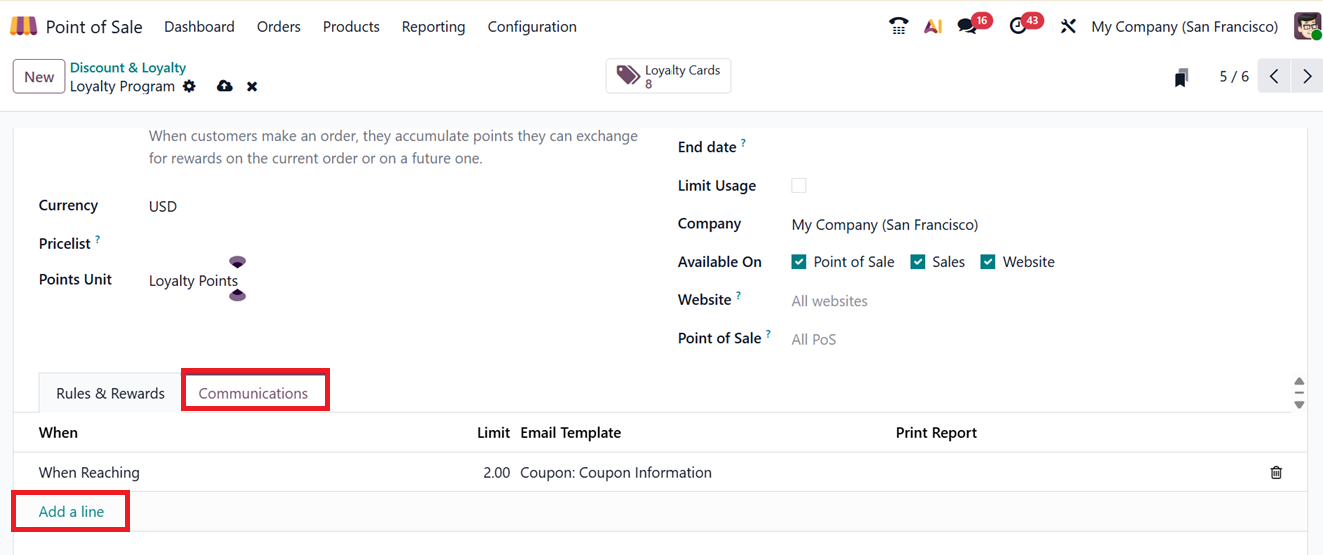The width and height of the screenshot is (1323, 555).
Task: Click the Add a line link
Action: 71,512
